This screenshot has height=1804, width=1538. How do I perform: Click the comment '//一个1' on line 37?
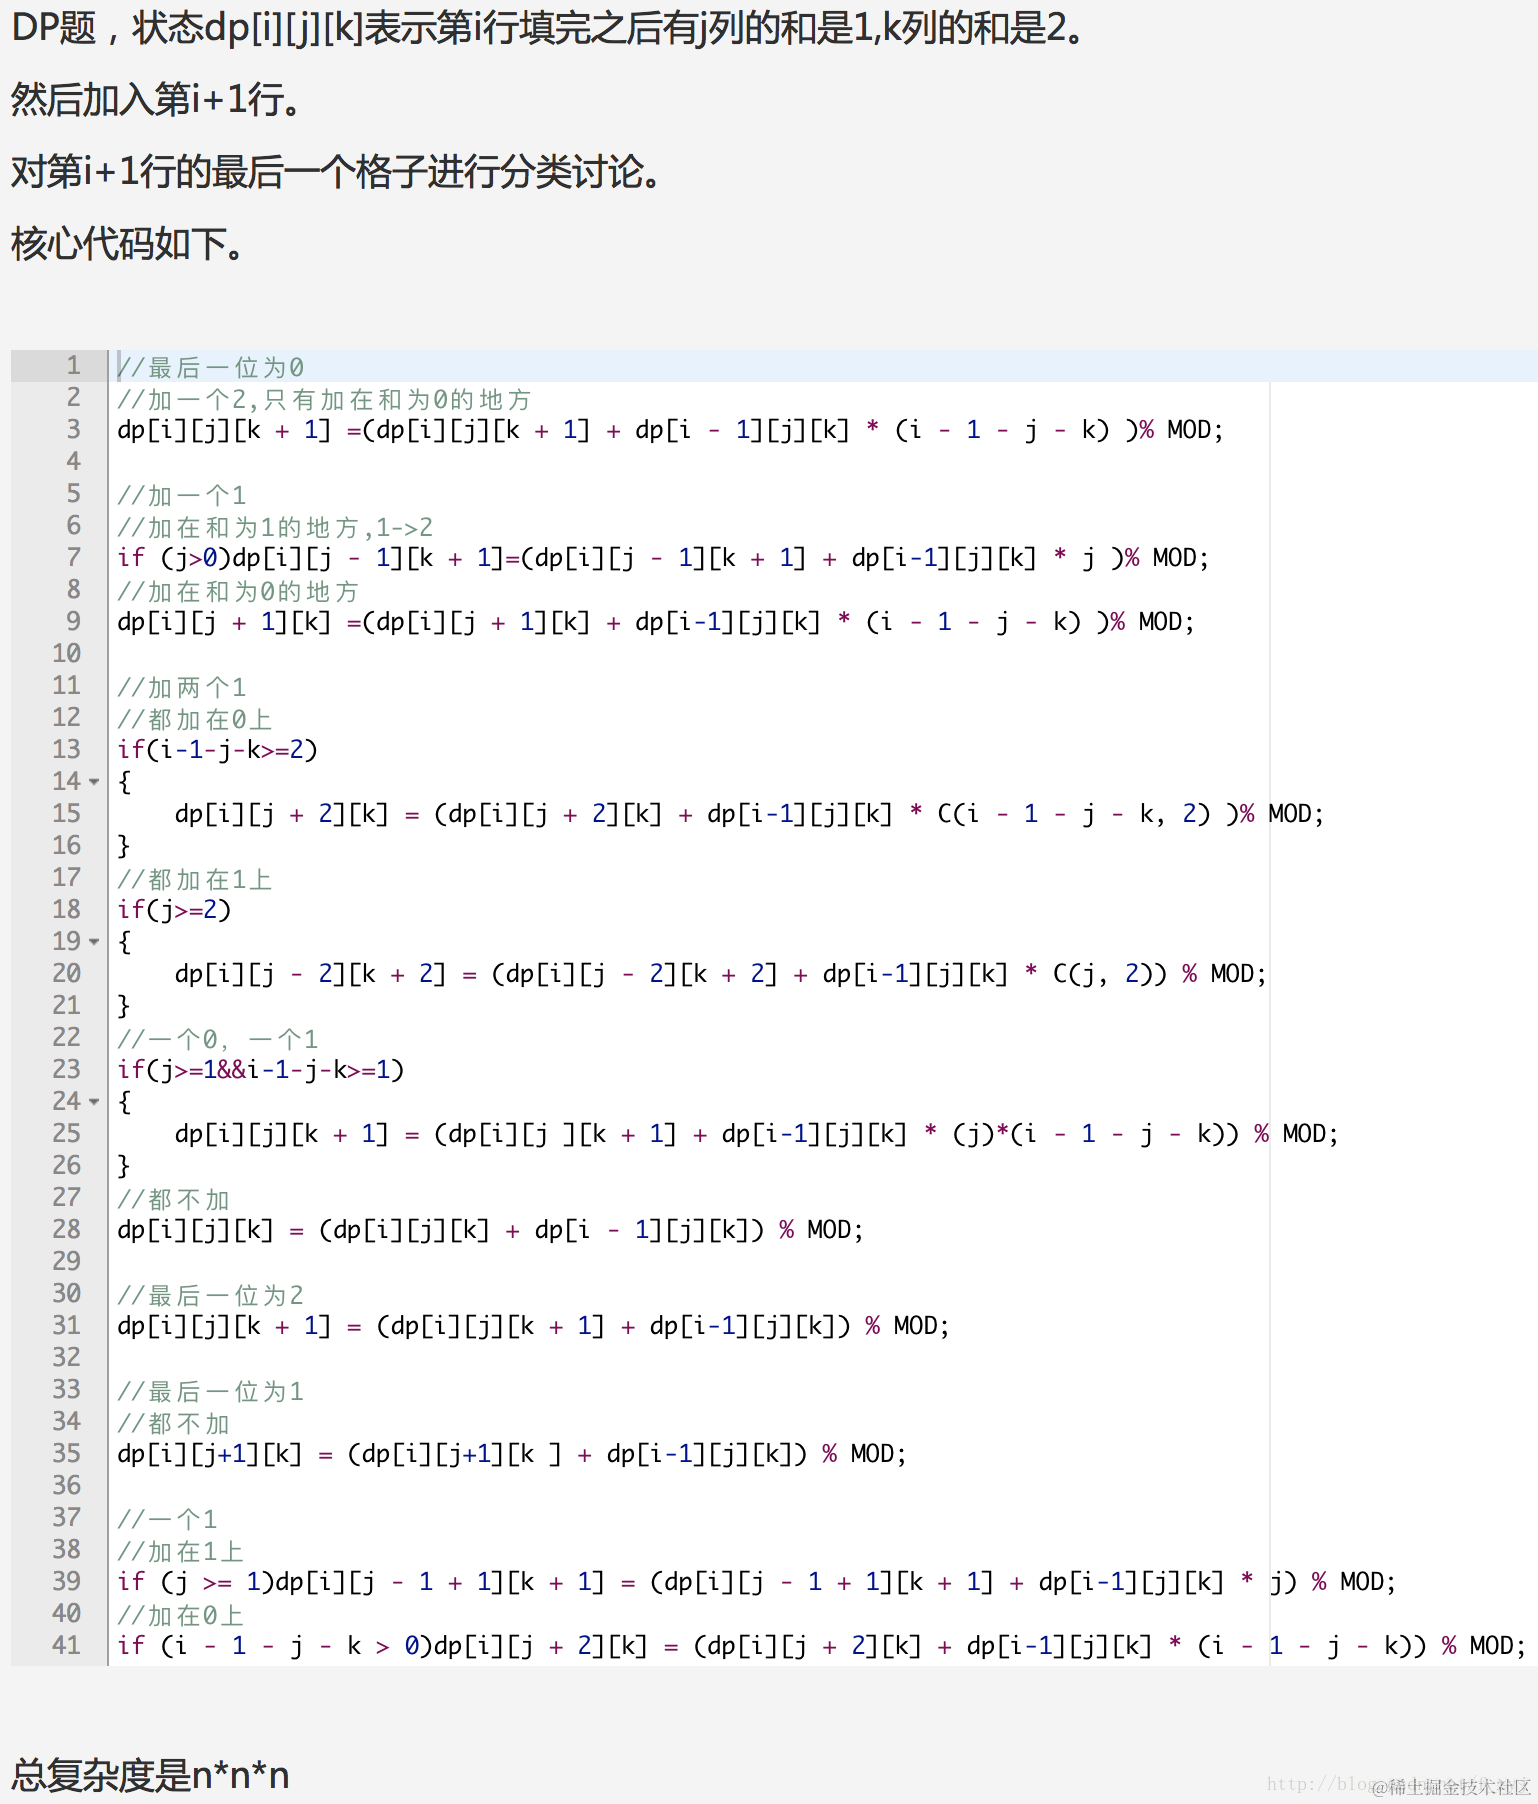(x=167, y=1519)
